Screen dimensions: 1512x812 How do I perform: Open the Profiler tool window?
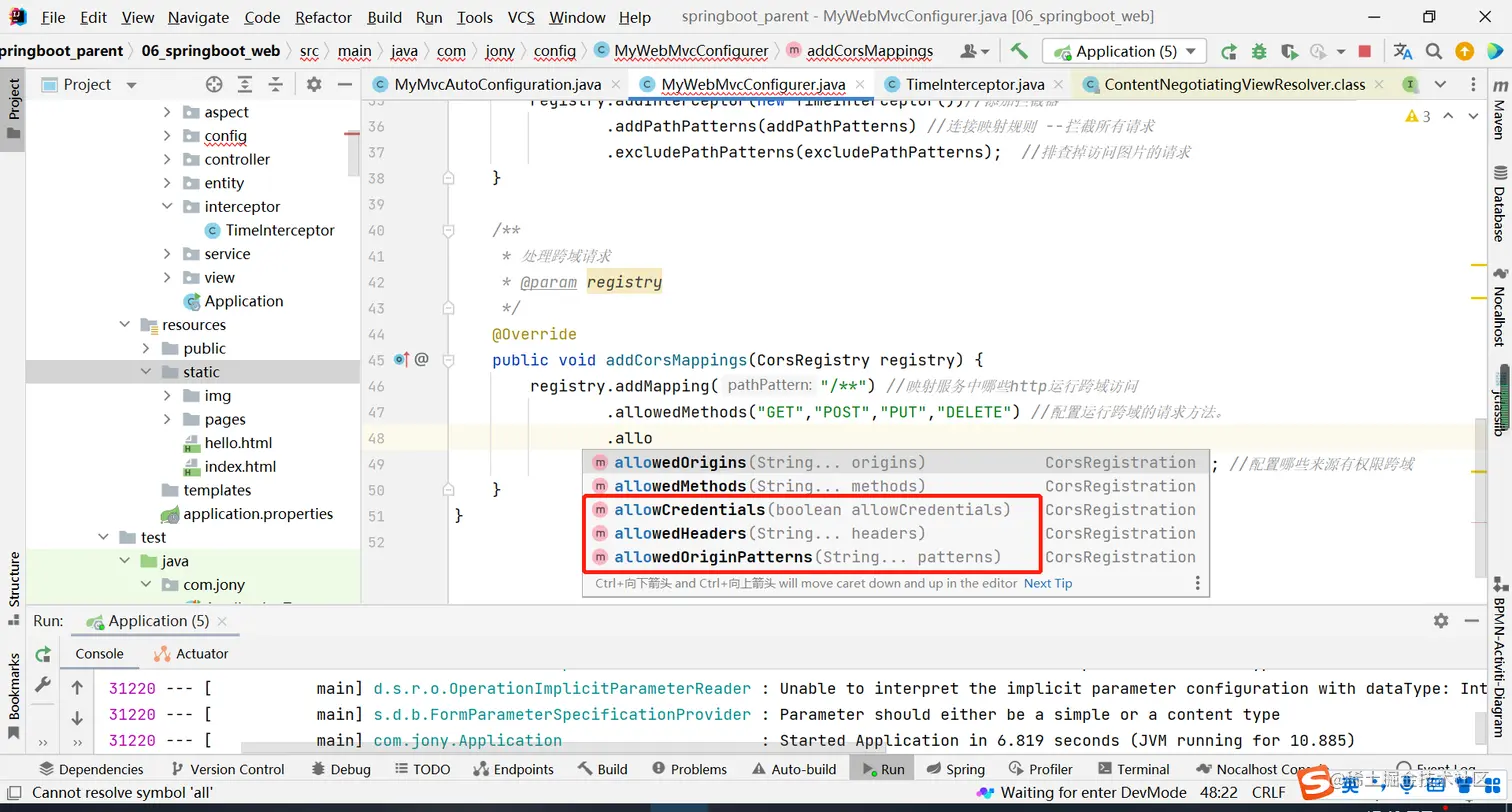click(1041, 769)
